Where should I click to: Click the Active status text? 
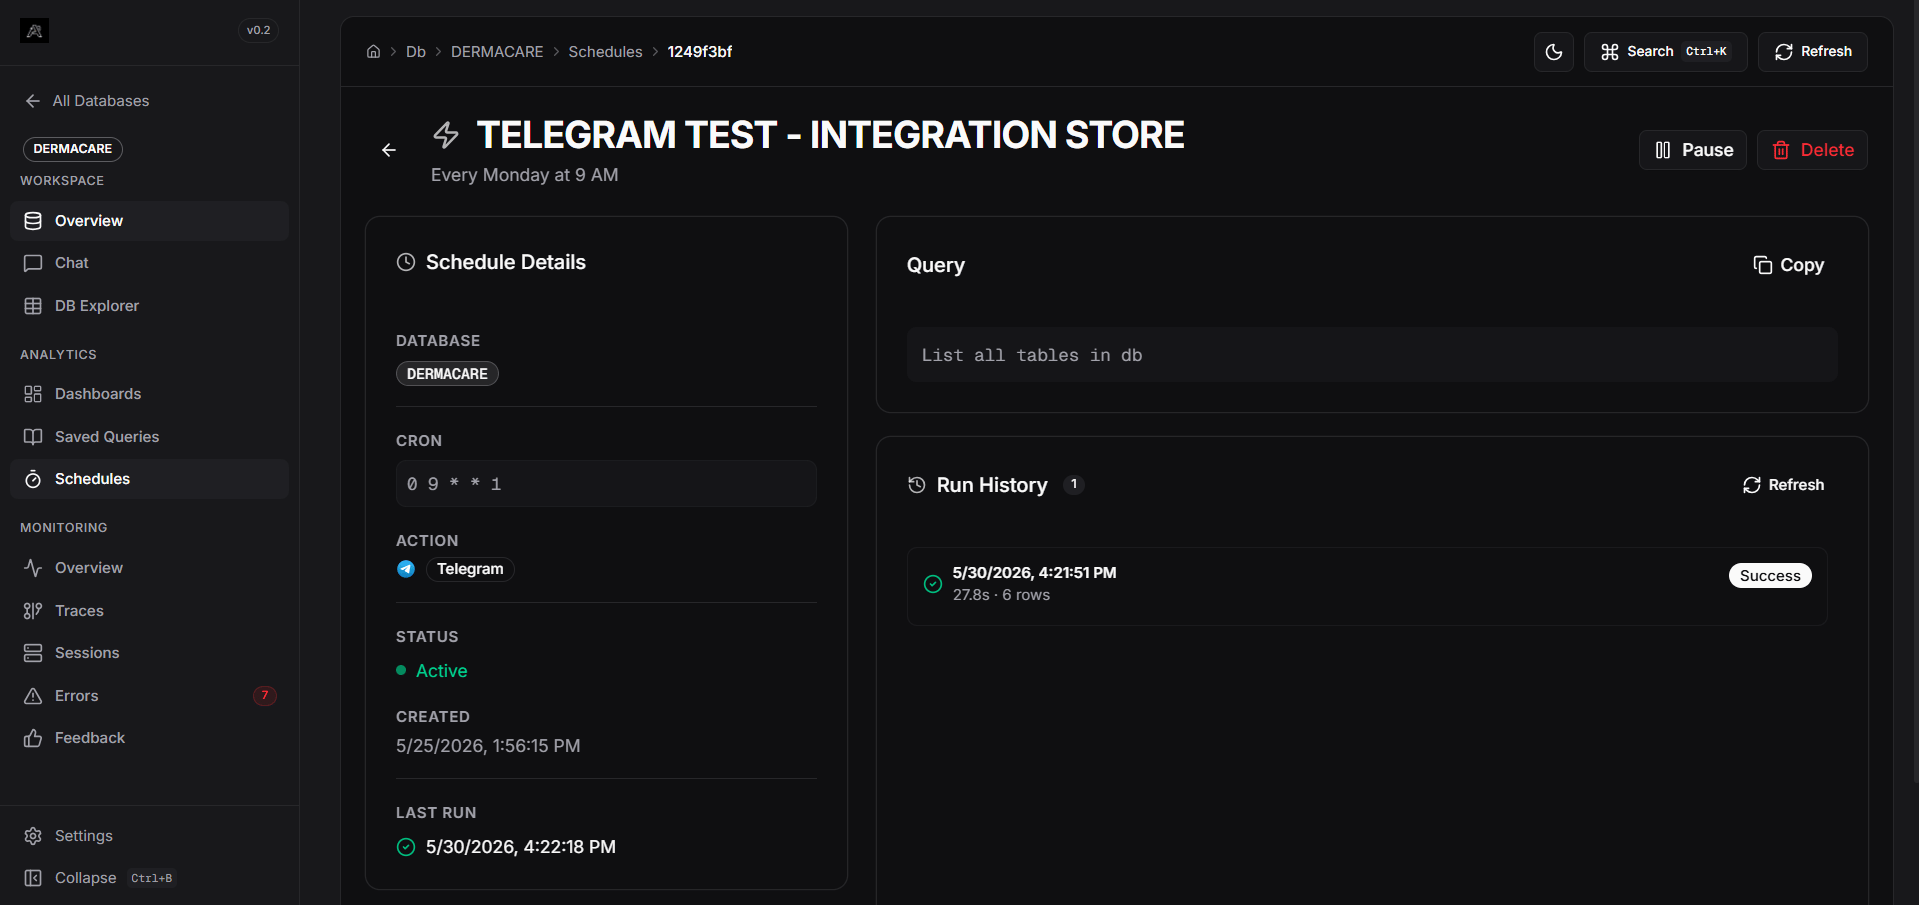pyautogui.click(x=442, y=671)
